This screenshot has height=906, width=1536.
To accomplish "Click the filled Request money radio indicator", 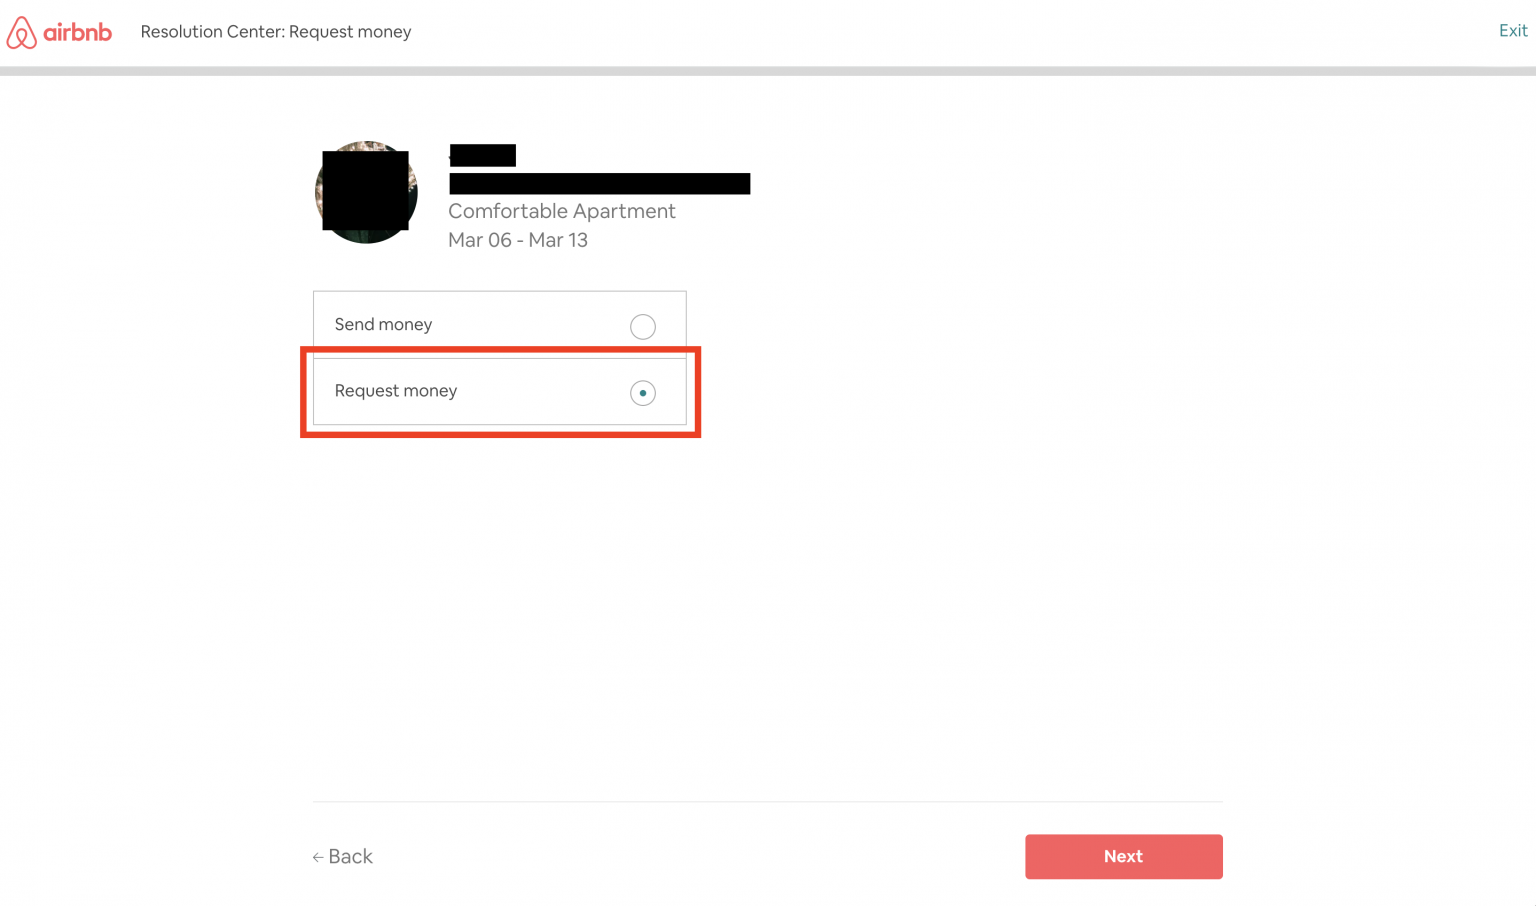I will [643, 392].
